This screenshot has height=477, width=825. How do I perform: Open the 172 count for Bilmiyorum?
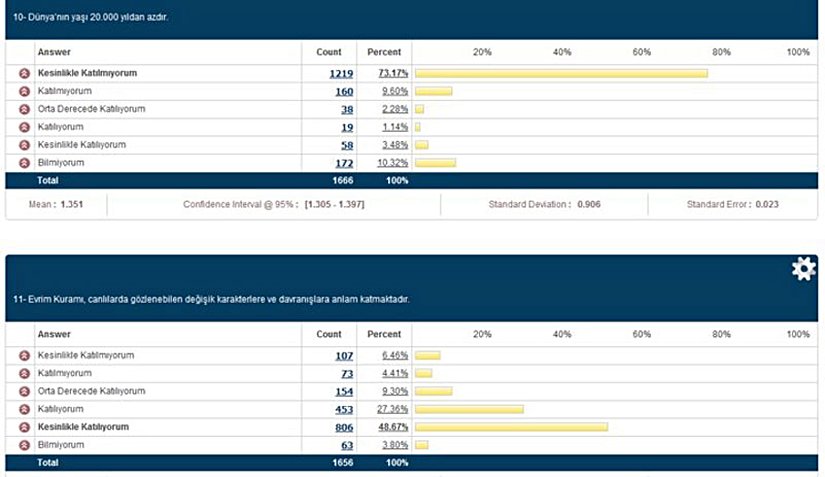coord(344,162)
